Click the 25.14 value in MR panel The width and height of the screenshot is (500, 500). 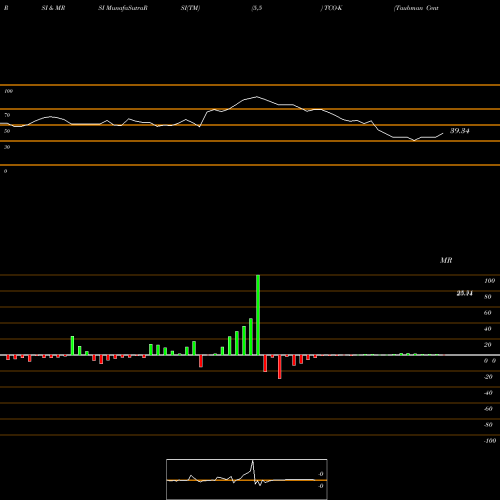464,293
